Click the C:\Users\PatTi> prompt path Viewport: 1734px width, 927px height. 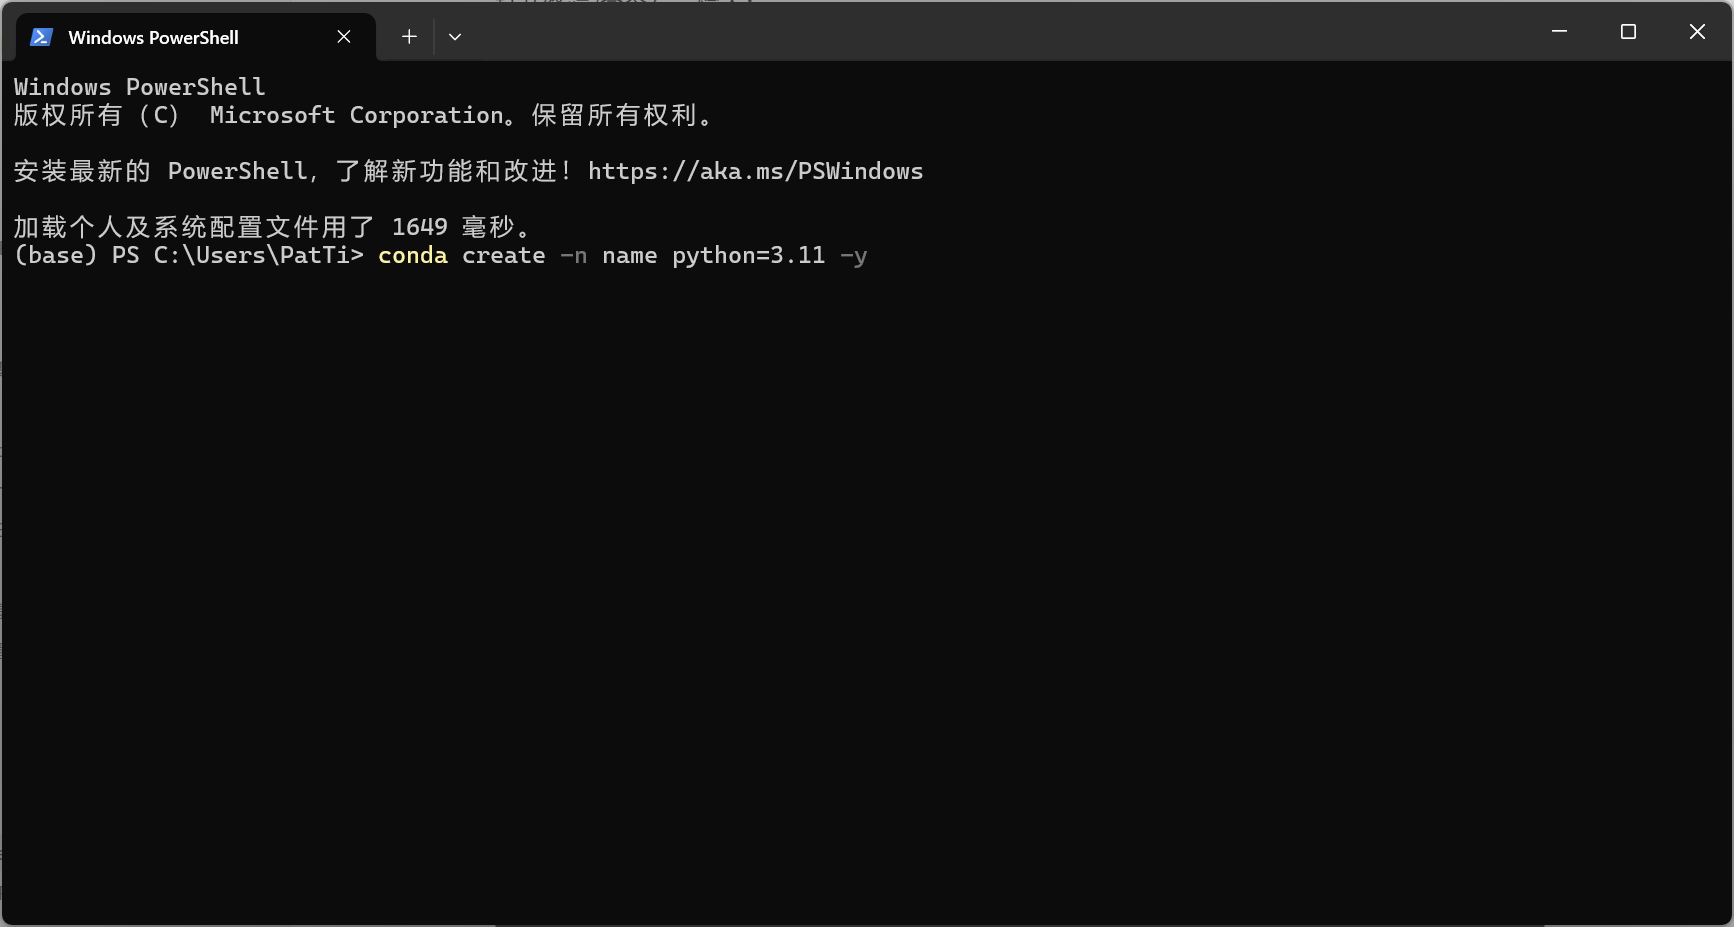259,255
